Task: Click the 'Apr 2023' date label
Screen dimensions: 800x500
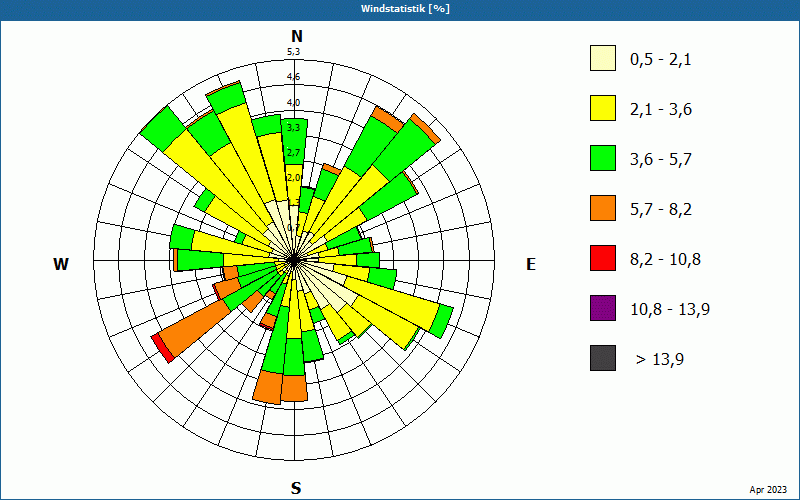Action: 768,490
